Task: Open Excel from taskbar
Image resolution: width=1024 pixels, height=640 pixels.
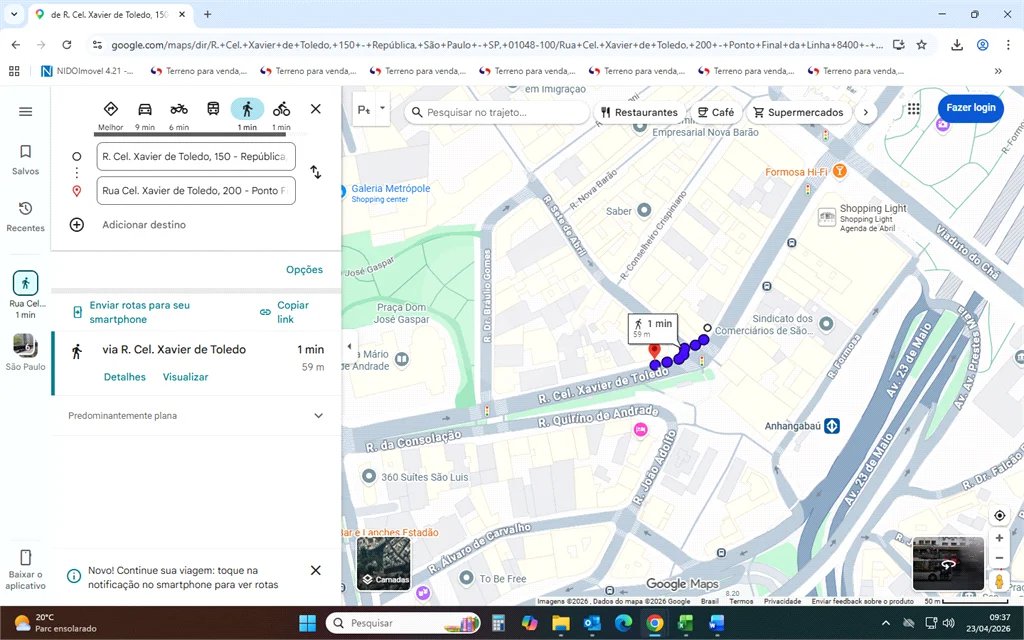Action: point(686,623)
